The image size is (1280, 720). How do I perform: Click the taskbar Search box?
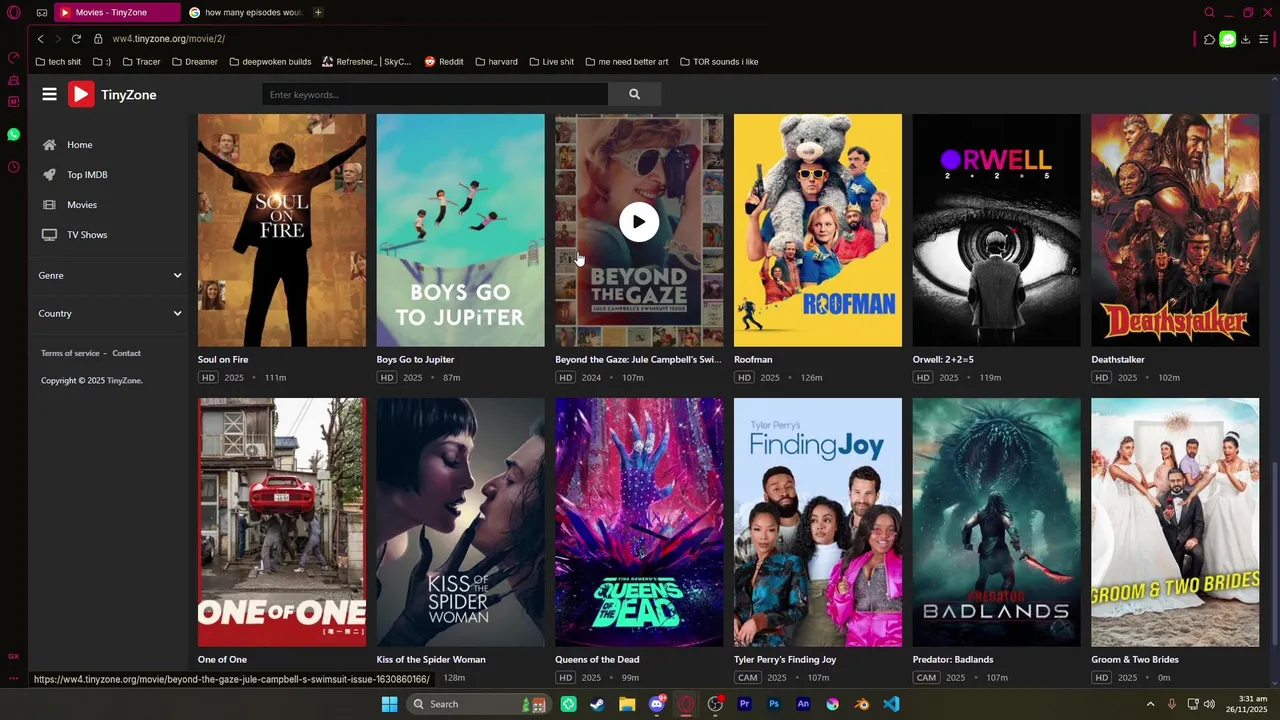pos(477,704)
